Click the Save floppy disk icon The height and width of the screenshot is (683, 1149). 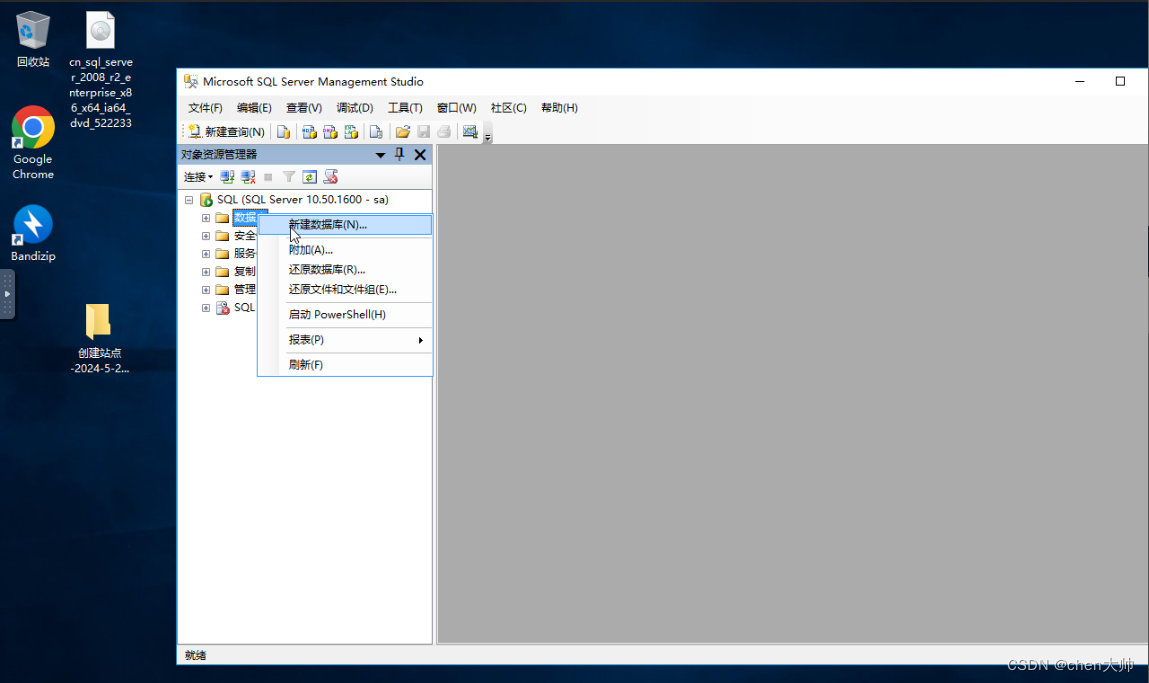424,132
